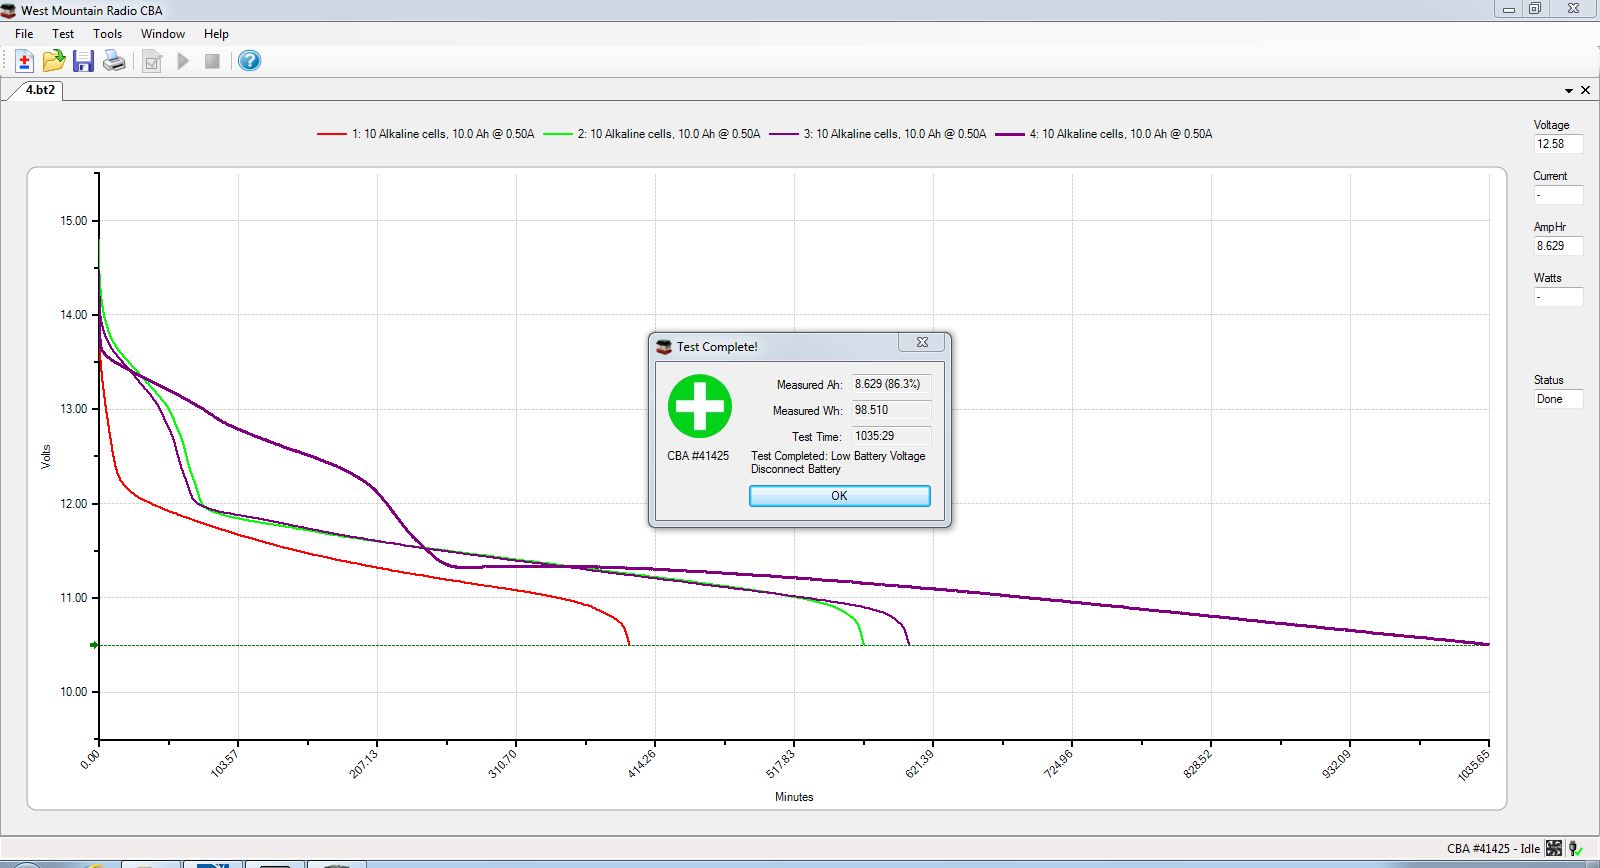
Task: Open the File menu
Action: pyautogui.click(x=24, y=34)
